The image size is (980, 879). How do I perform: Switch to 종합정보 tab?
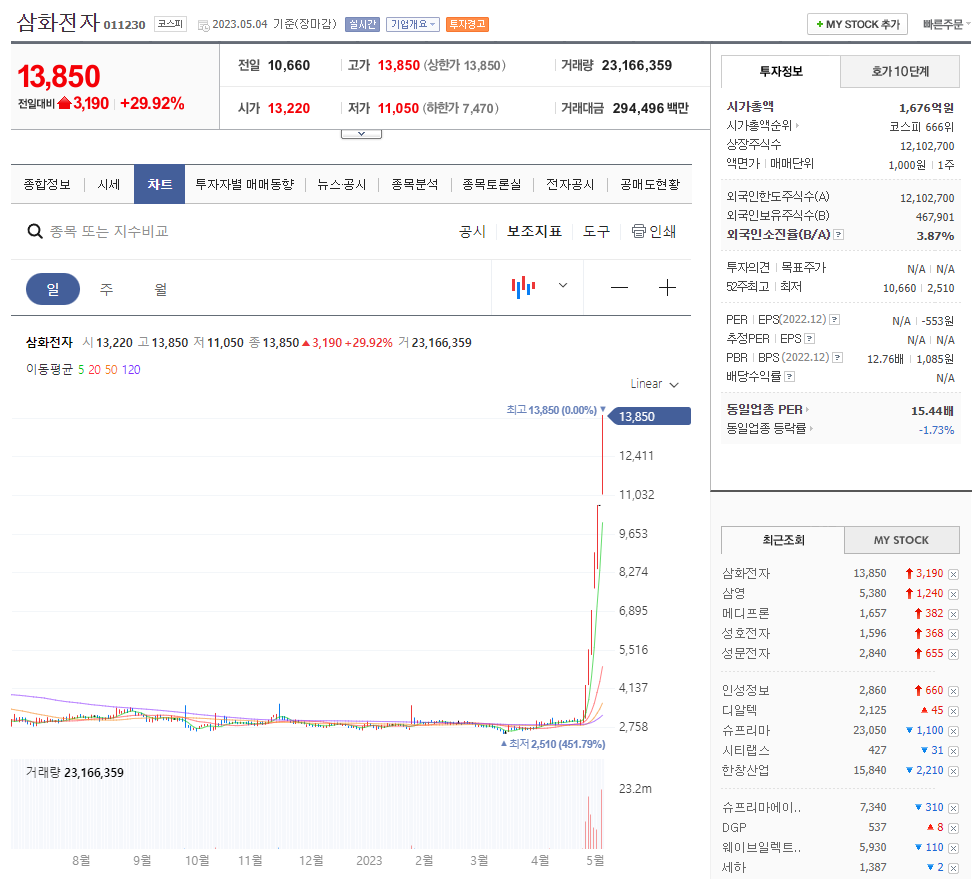[47, 184]
